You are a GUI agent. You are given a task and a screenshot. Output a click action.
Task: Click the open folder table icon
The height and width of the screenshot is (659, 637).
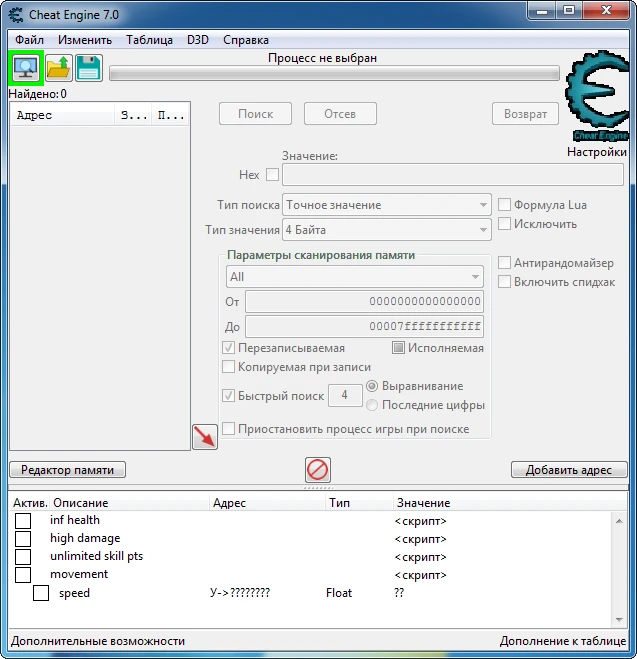(x=58, y=68)
